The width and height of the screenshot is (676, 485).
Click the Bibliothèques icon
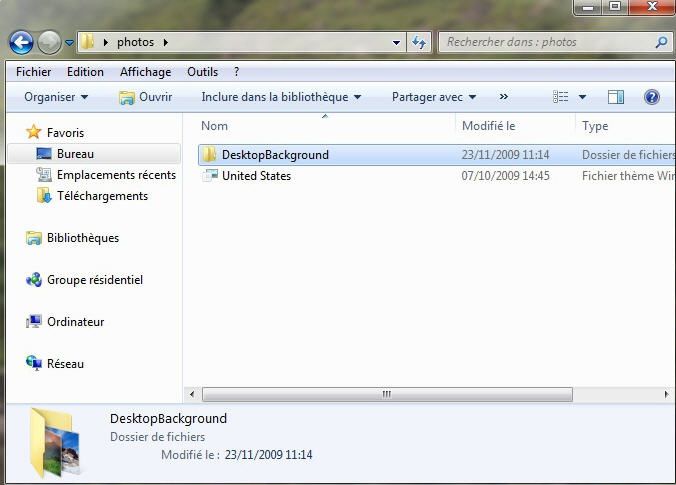tap(34, 238)
